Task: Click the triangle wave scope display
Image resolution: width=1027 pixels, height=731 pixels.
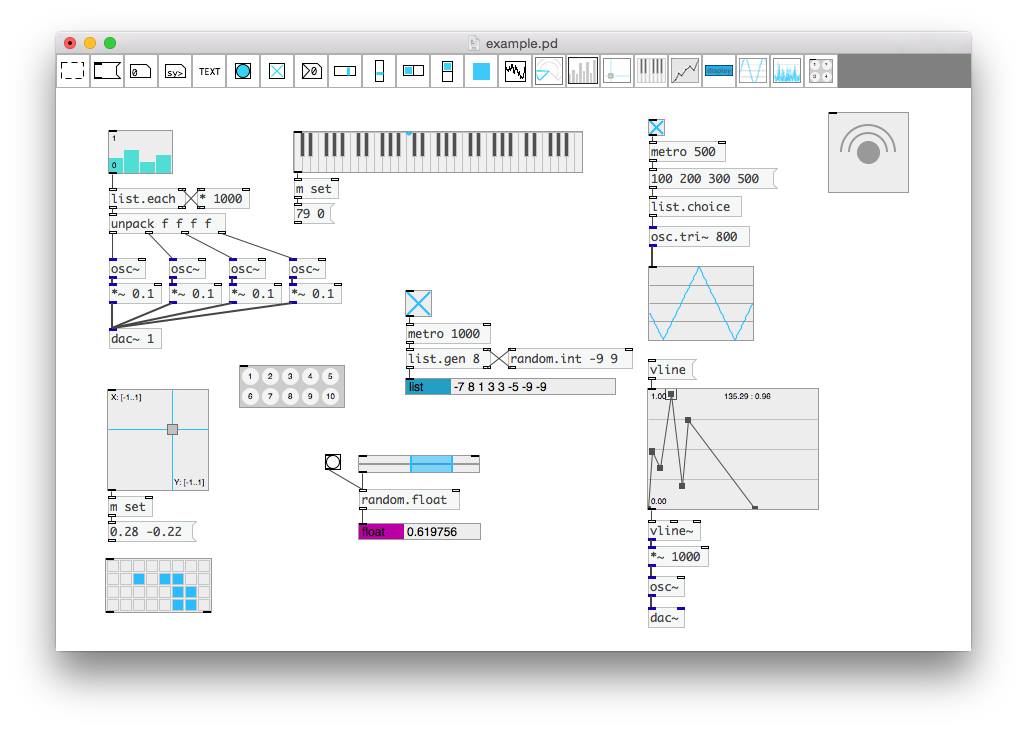Action: pyautogui.click(x=701, y=303)
